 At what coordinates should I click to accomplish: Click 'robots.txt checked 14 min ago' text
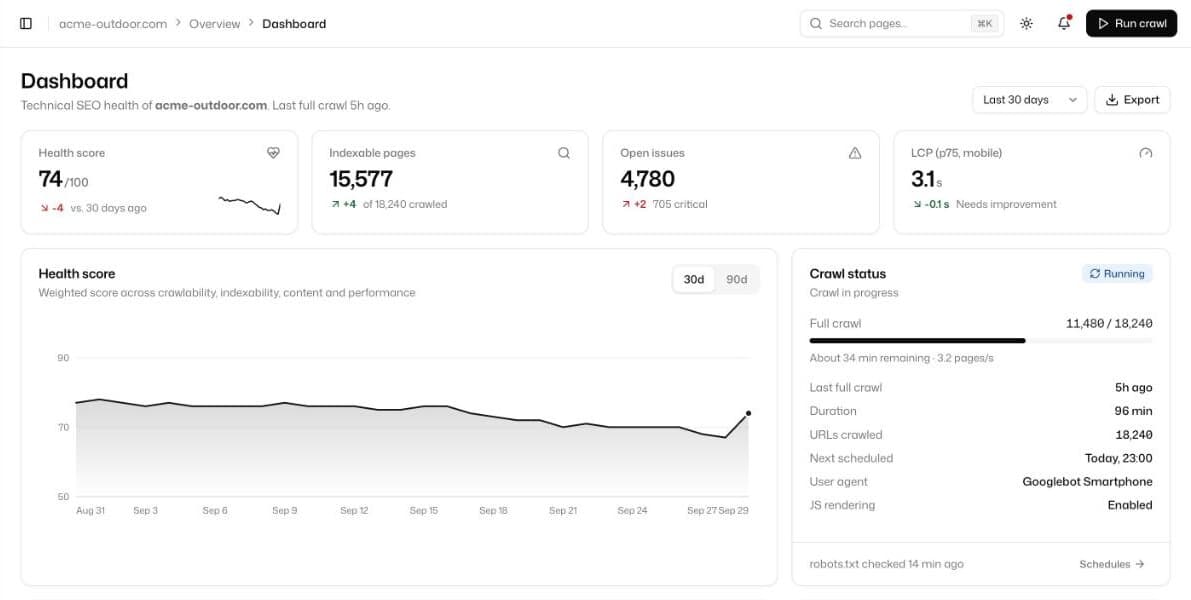[886, 564]
